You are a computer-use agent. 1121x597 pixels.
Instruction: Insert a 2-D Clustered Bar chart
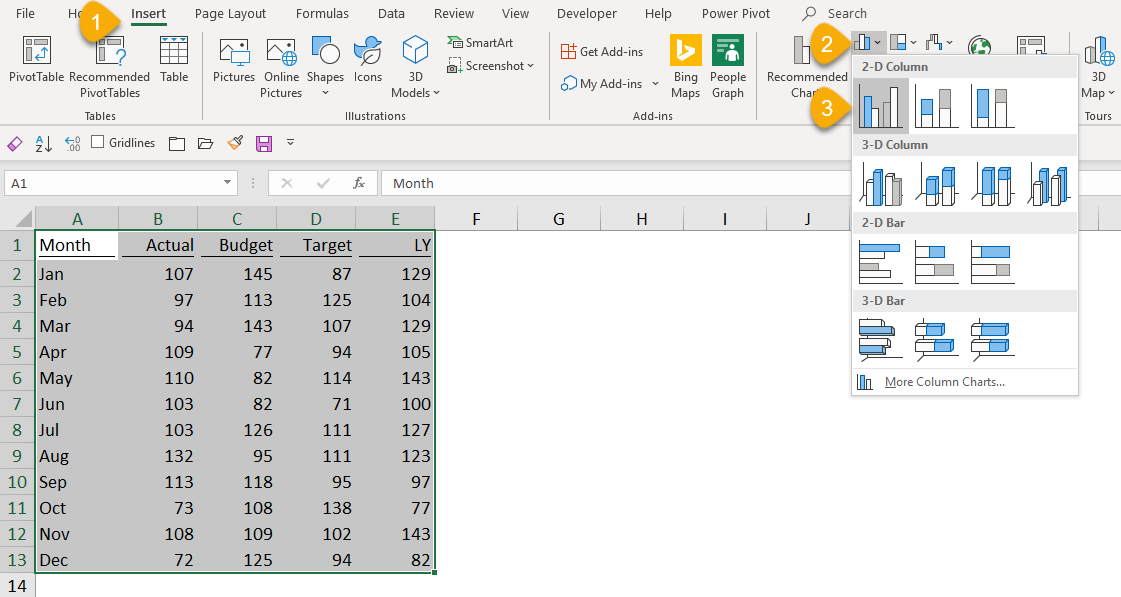tap(881, 263)
